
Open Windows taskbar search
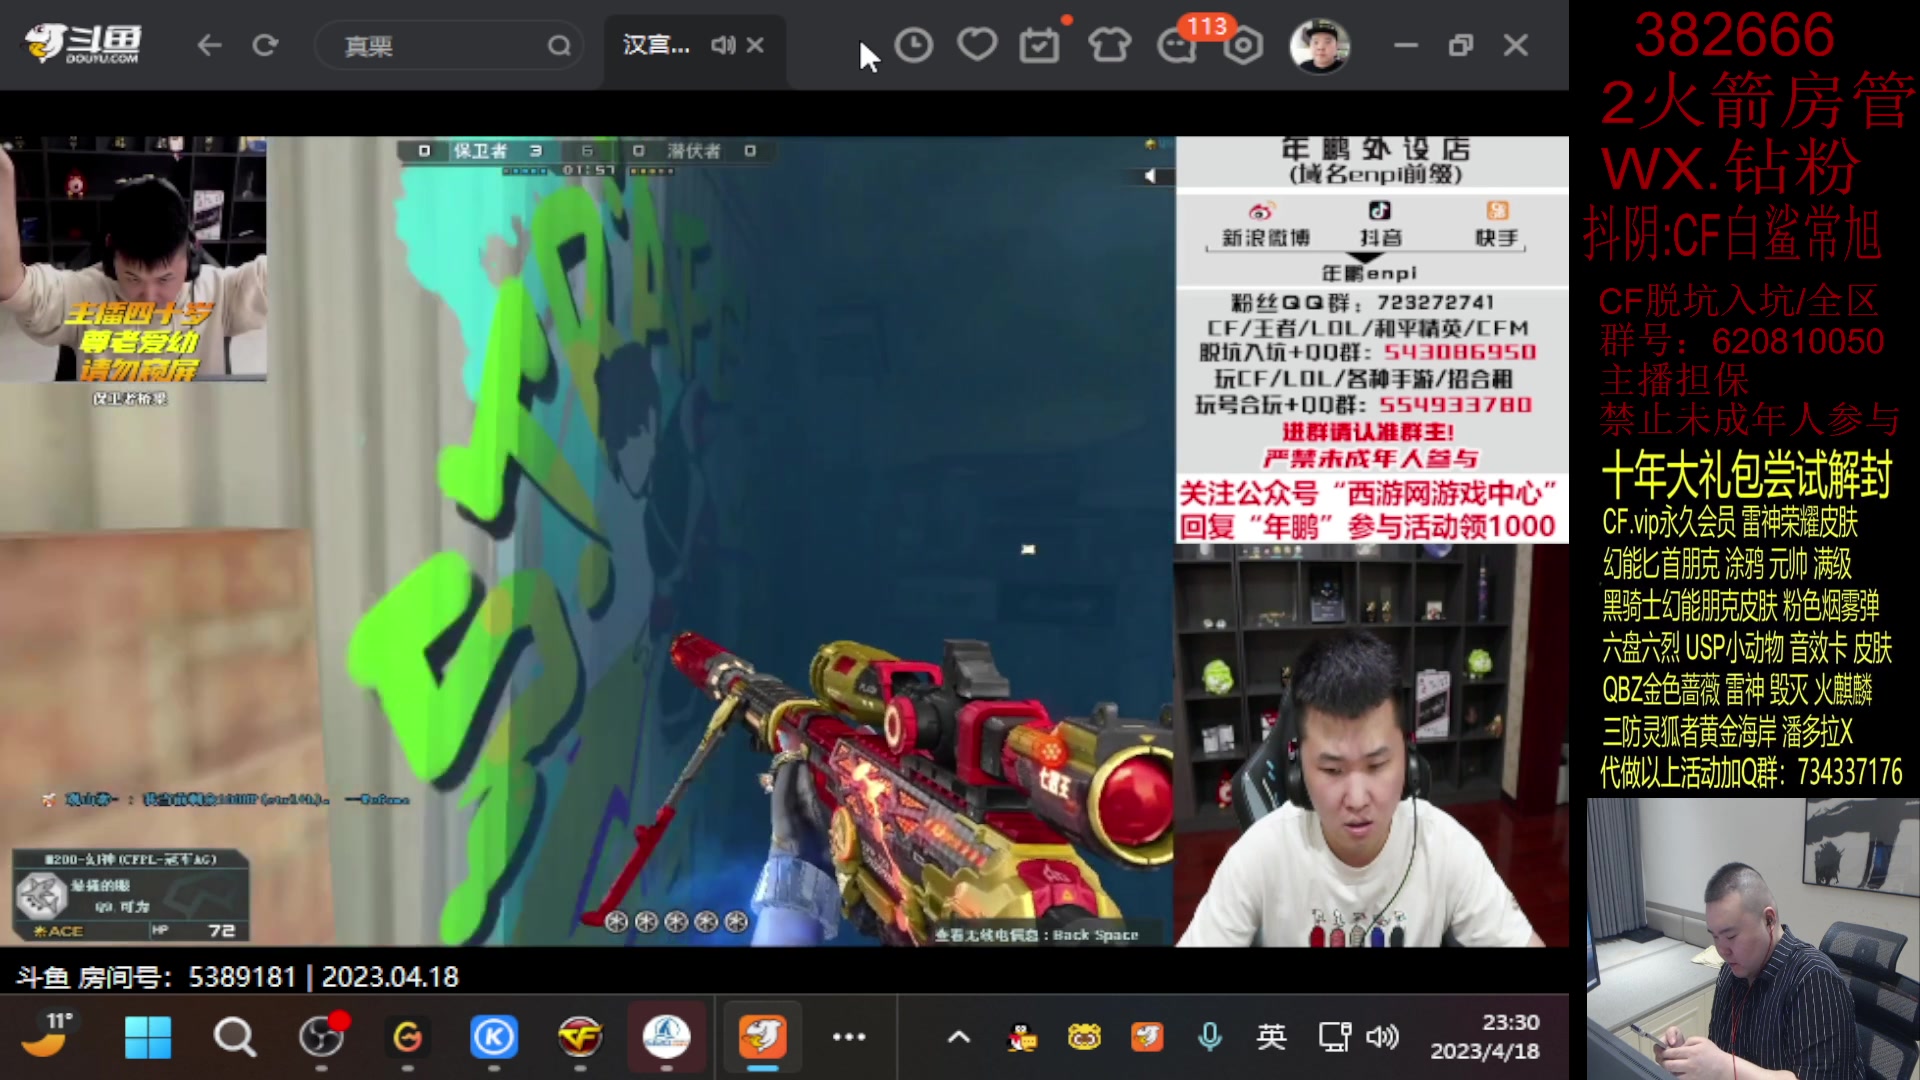tap(235, 1037)
